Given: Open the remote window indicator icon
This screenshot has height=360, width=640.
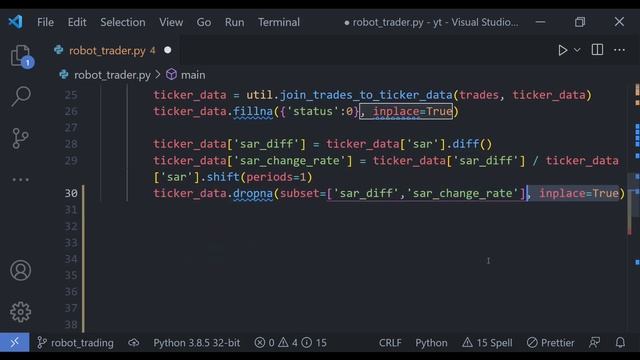Looking at the screenshot, I should (x=15, y=342).
